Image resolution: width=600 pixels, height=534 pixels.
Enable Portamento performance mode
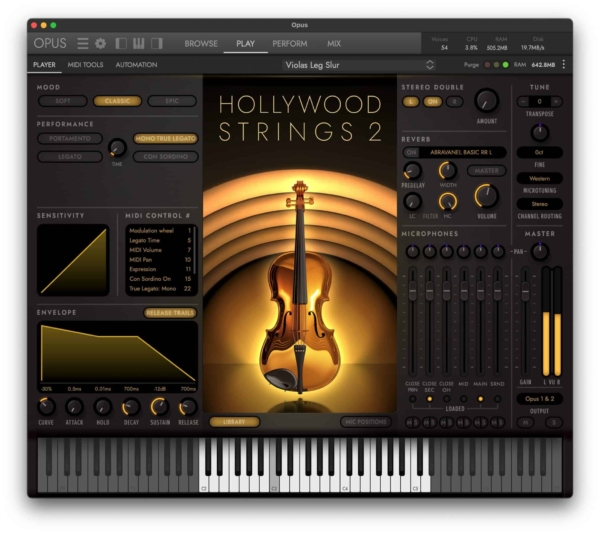point(70,138)
